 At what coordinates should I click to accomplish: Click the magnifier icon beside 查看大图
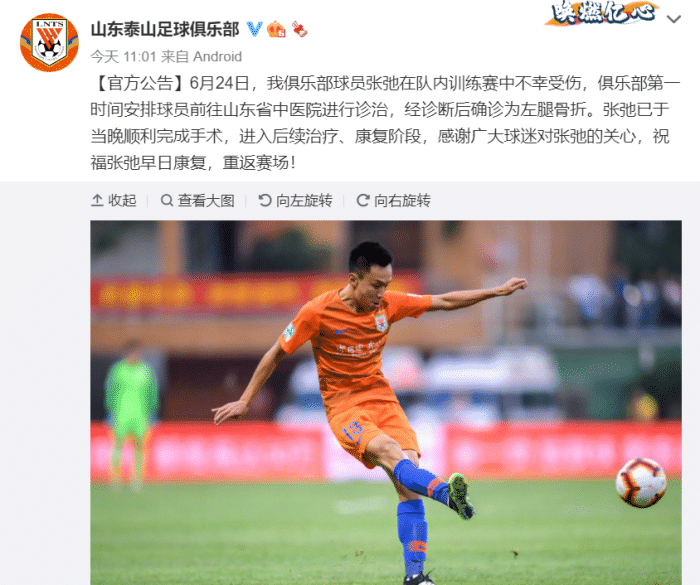click(x=167, y=201)
